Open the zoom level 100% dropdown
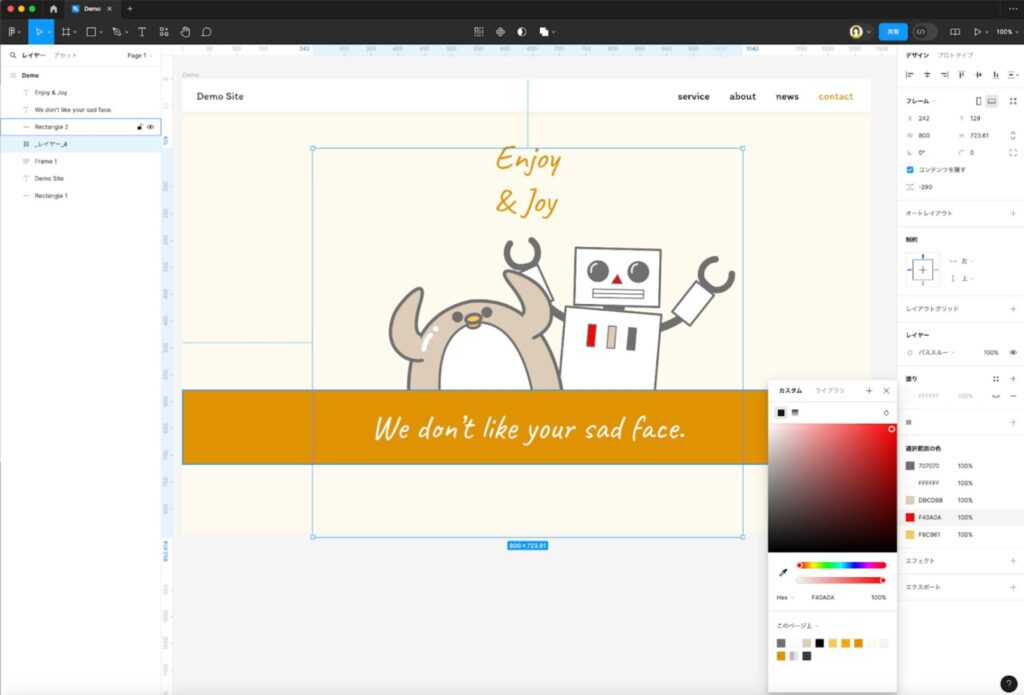1024x695 pixels. 1007,31
